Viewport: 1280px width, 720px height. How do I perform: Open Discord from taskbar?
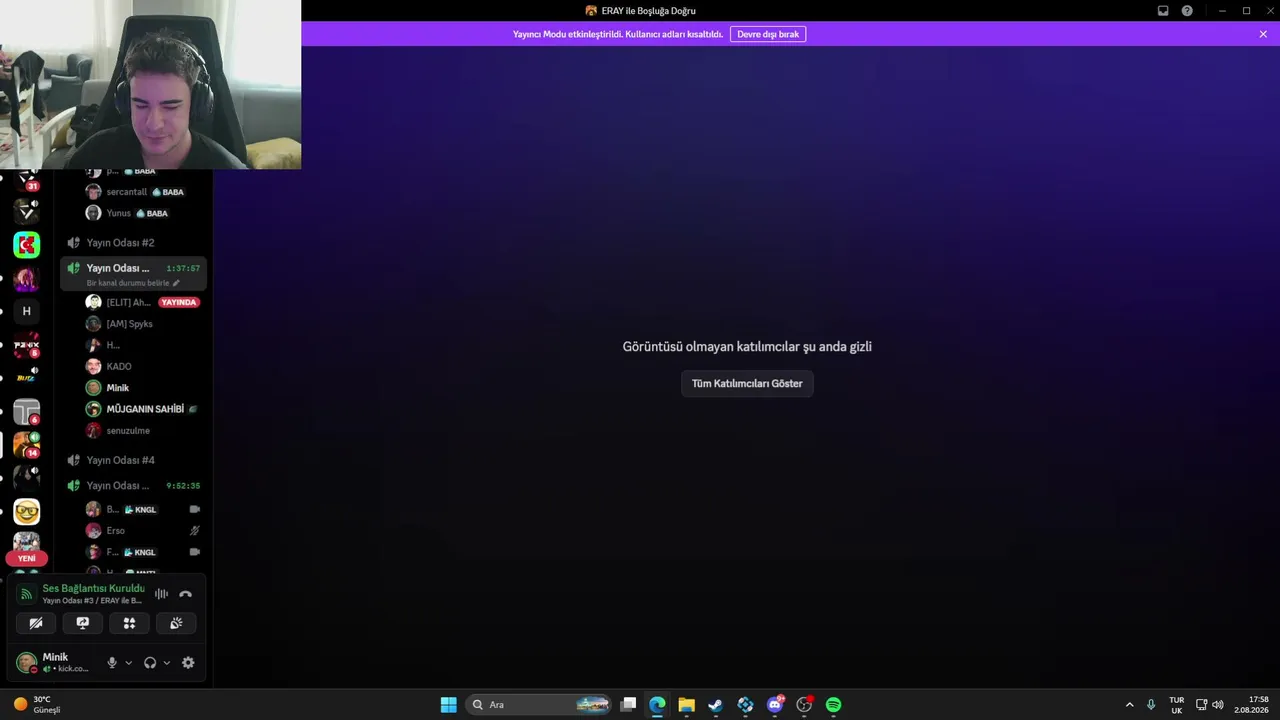775,705
